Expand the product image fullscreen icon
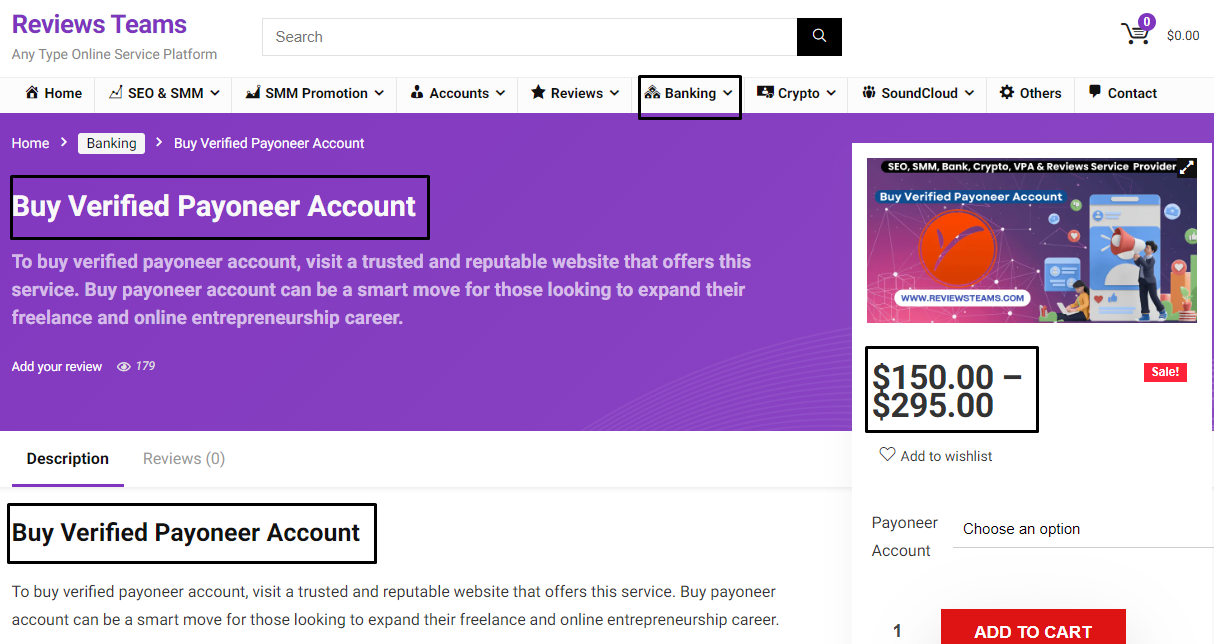Screen dimensions: 1214x644 (x=1186, y=168)
